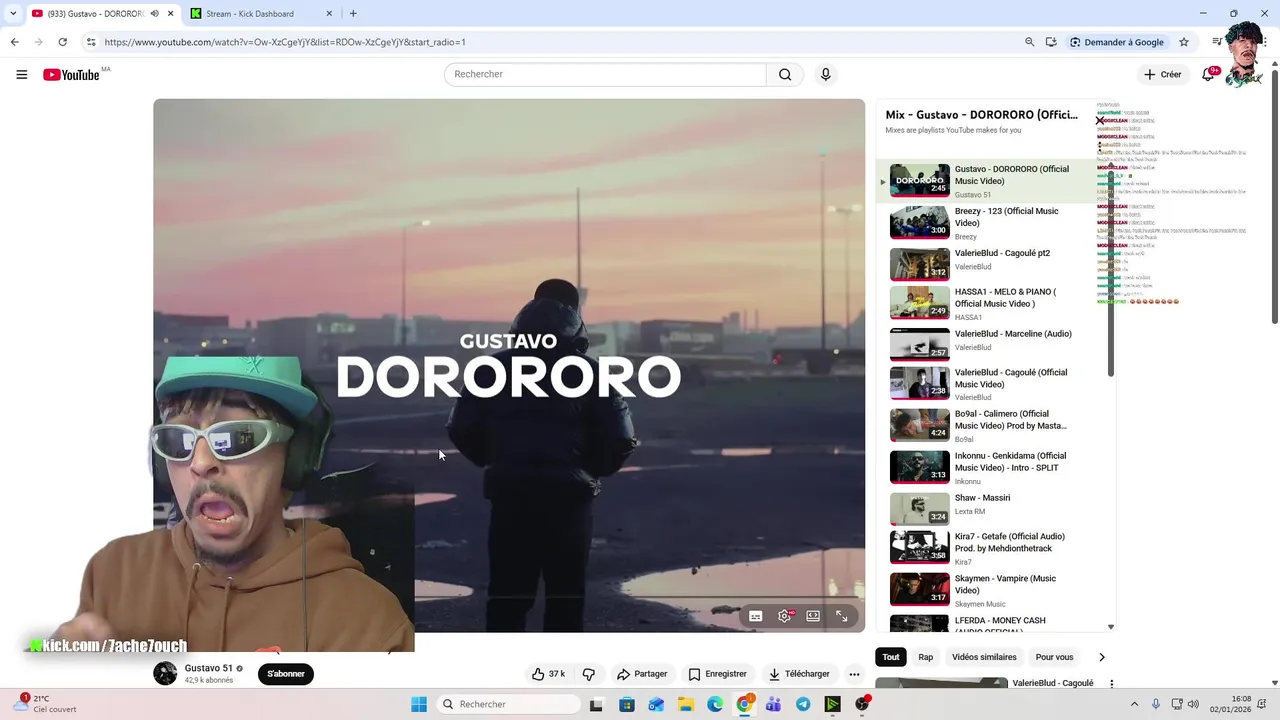1280x720 pixels.
Task: Start voice search with the microphone
Action: [x=825, y=74]
